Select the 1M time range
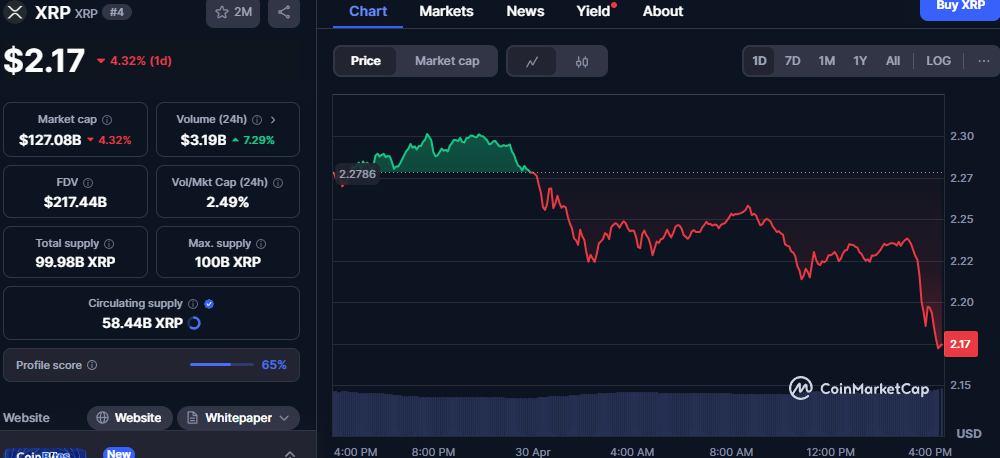This screenshot has width=1000, height=458. (827, 61)
